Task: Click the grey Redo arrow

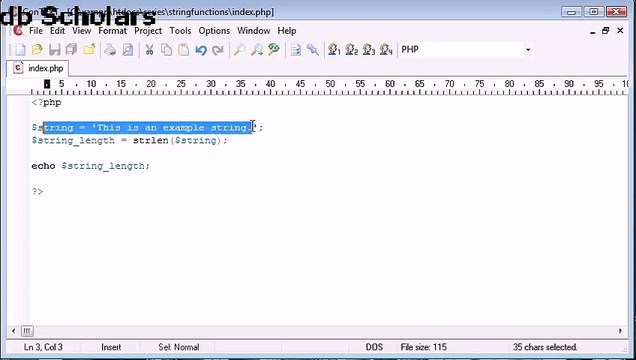Action: point(218,50)
